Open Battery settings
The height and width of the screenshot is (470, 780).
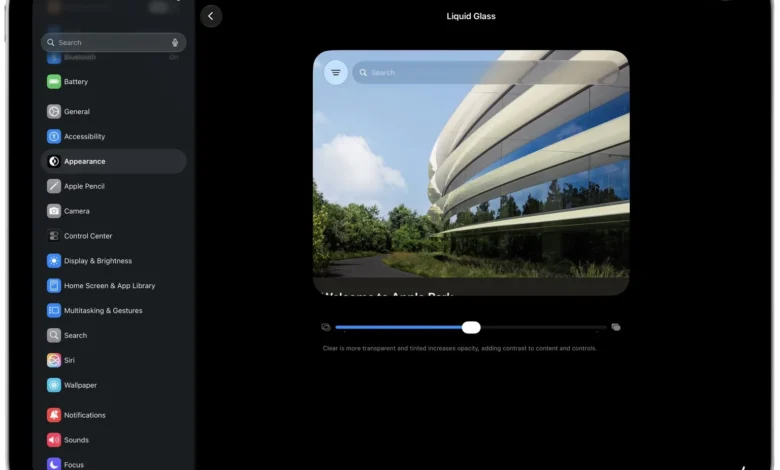[x=113, y=82]
